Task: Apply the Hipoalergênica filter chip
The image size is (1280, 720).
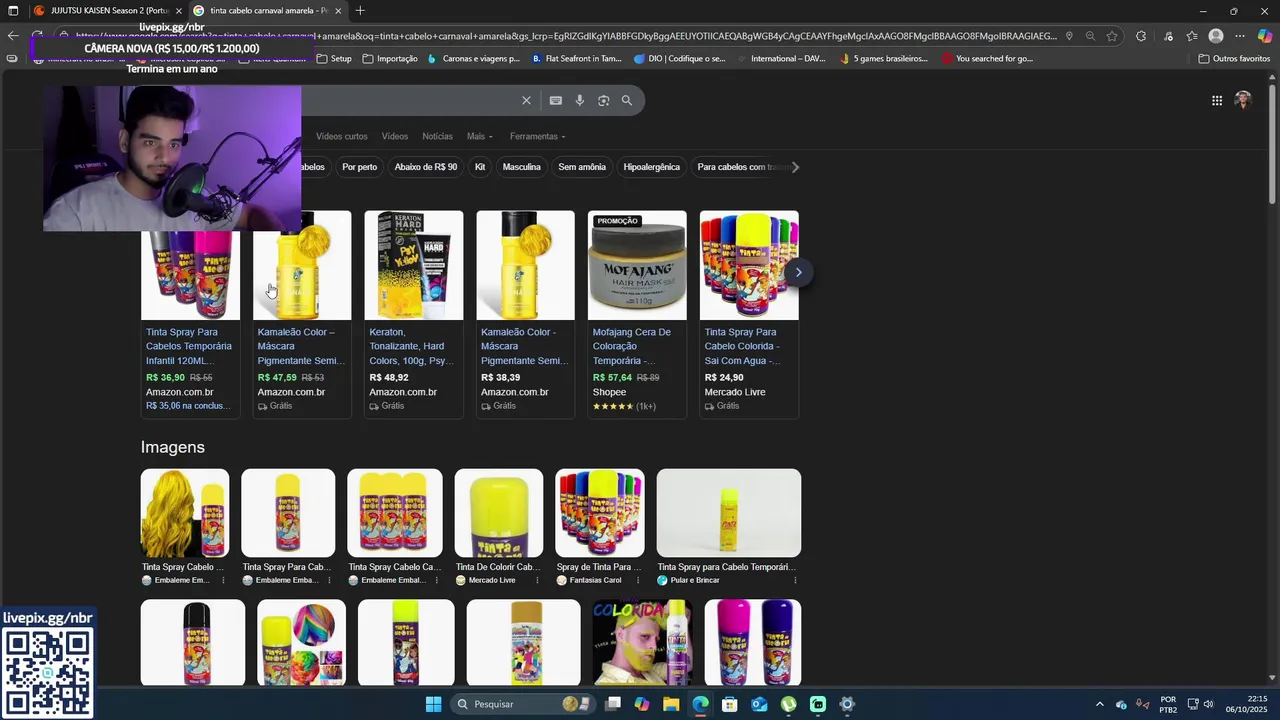Action: [652, 167]
